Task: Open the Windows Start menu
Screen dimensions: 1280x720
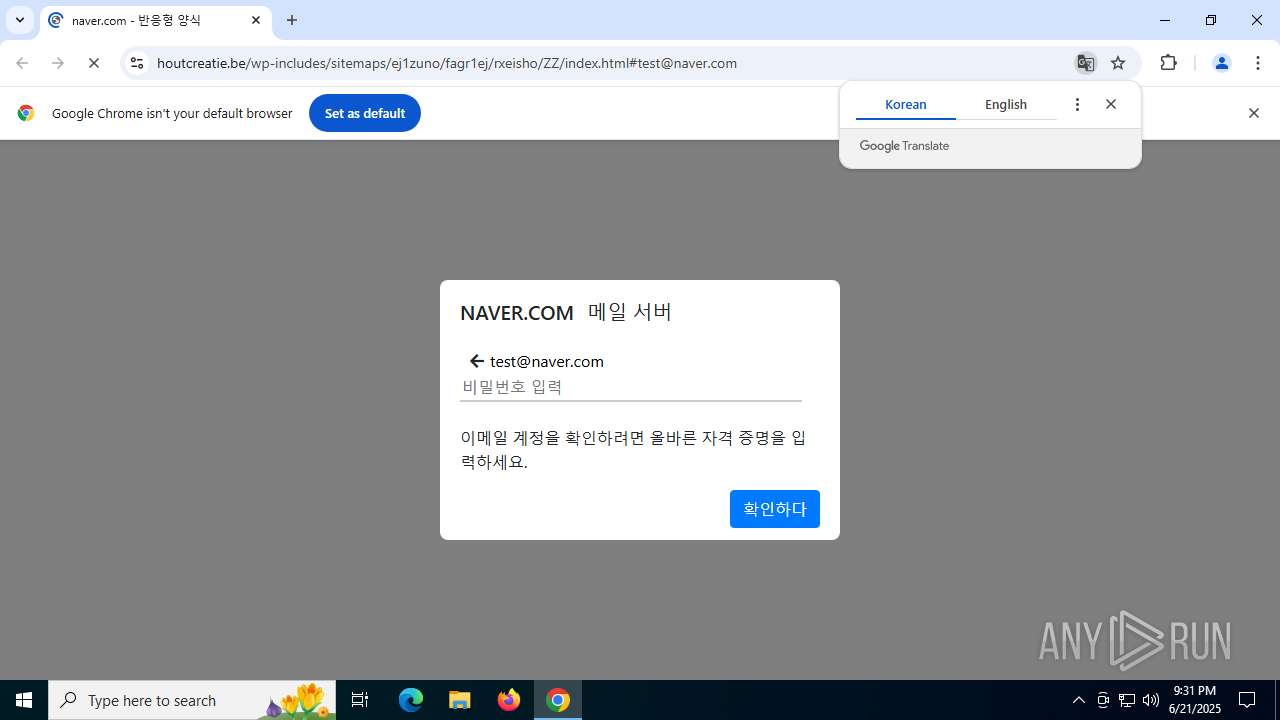Action: 24,700
